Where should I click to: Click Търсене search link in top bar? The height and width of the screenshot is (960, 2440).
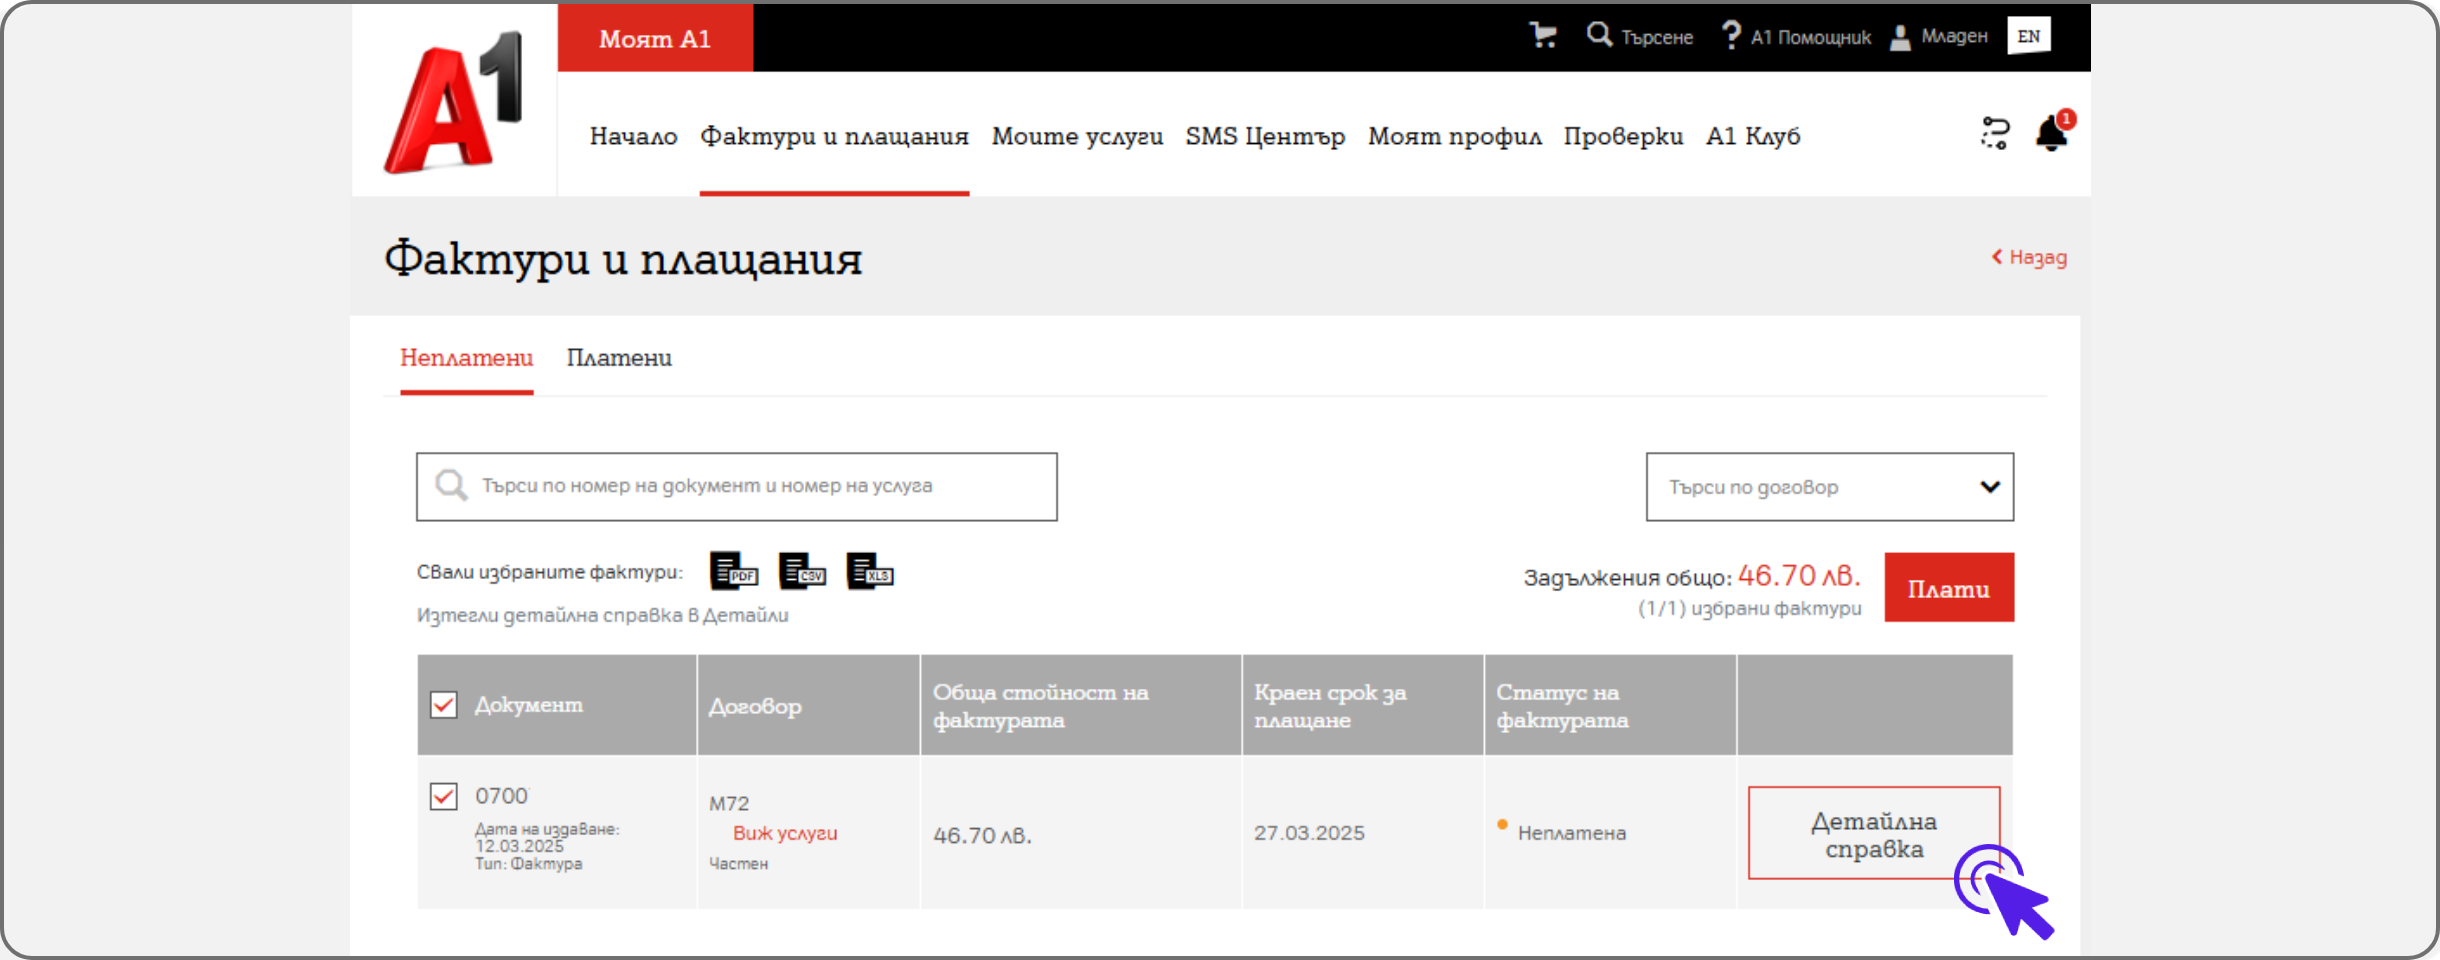1657,37
